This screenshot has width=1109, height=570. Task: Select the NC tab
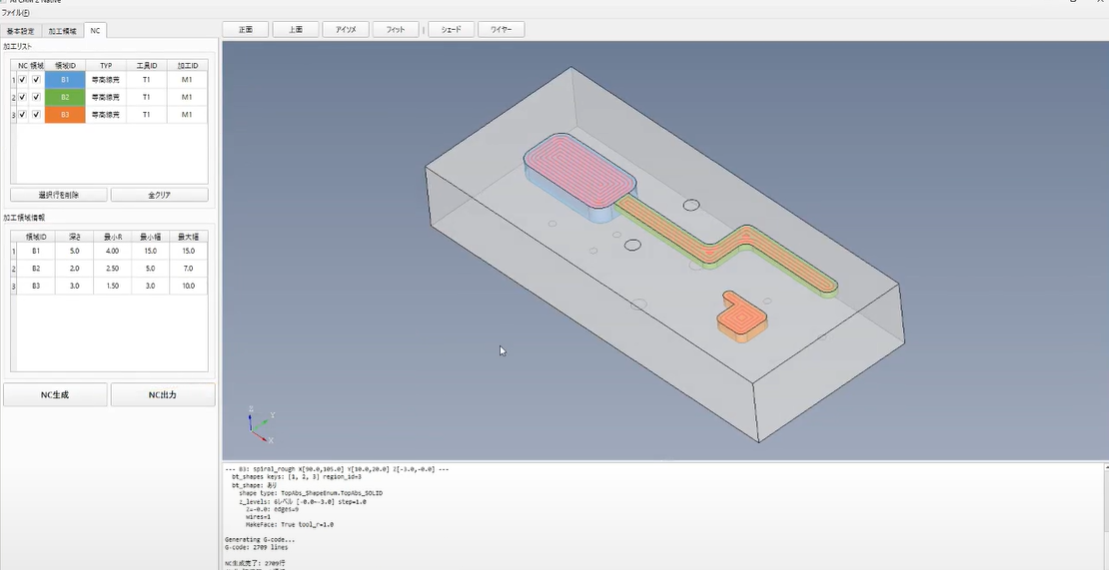95,30
